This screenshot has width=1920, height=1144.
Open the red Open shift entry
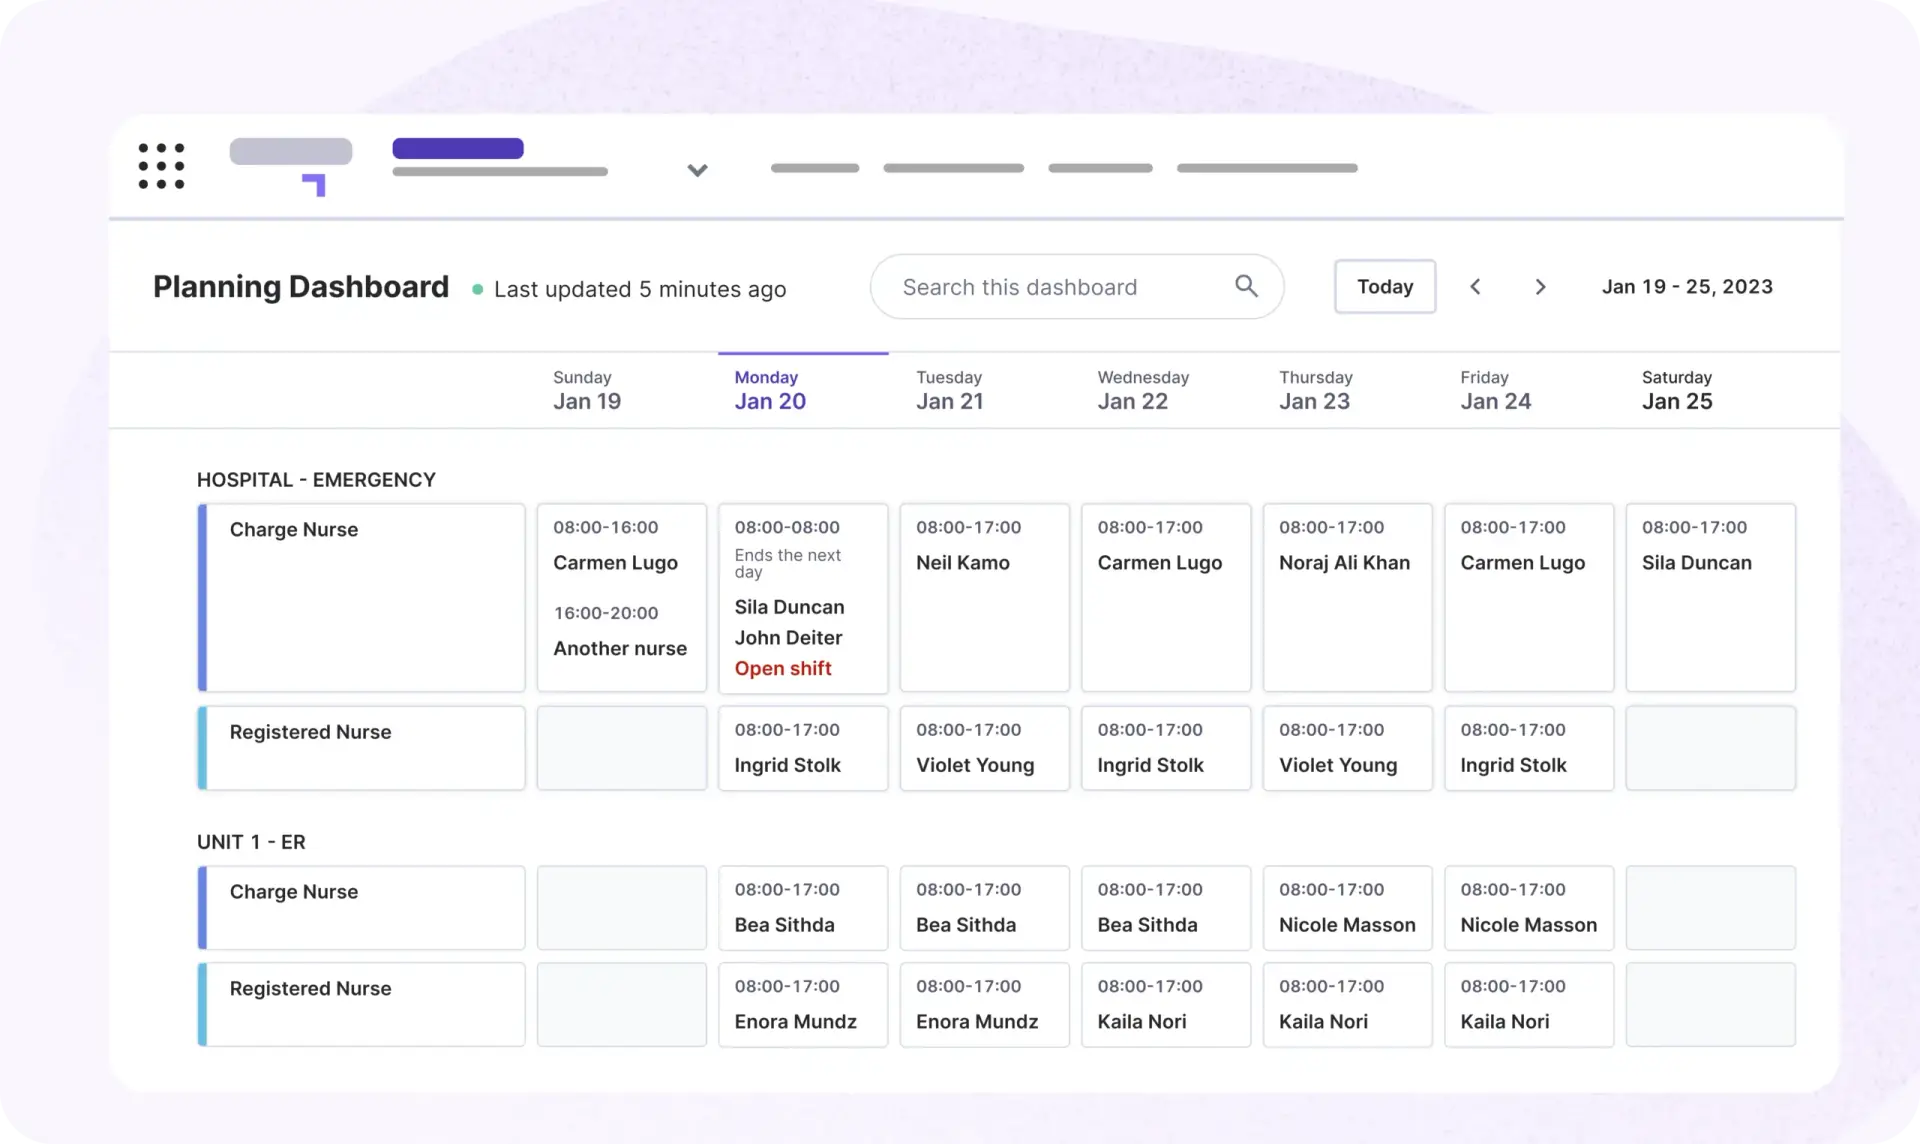coord(783,668)
